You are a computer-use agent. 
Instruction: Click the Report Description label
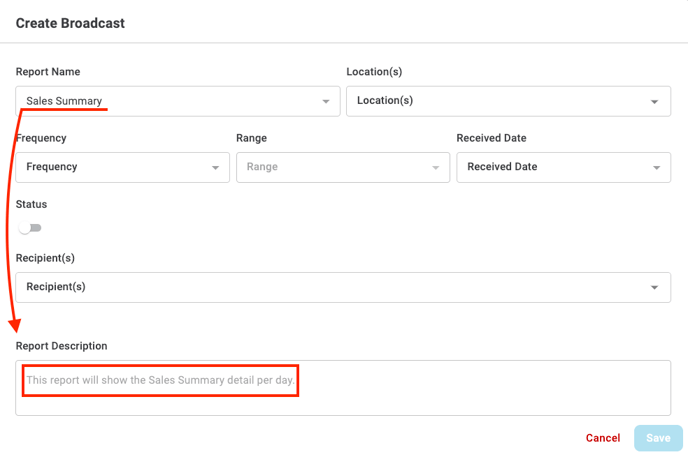pos(61,346)
